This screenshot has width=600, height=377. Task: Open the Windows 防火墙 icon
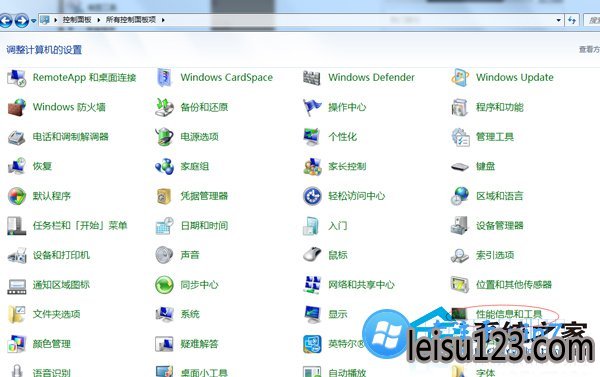pyautogui.click(x=16, y=107)
